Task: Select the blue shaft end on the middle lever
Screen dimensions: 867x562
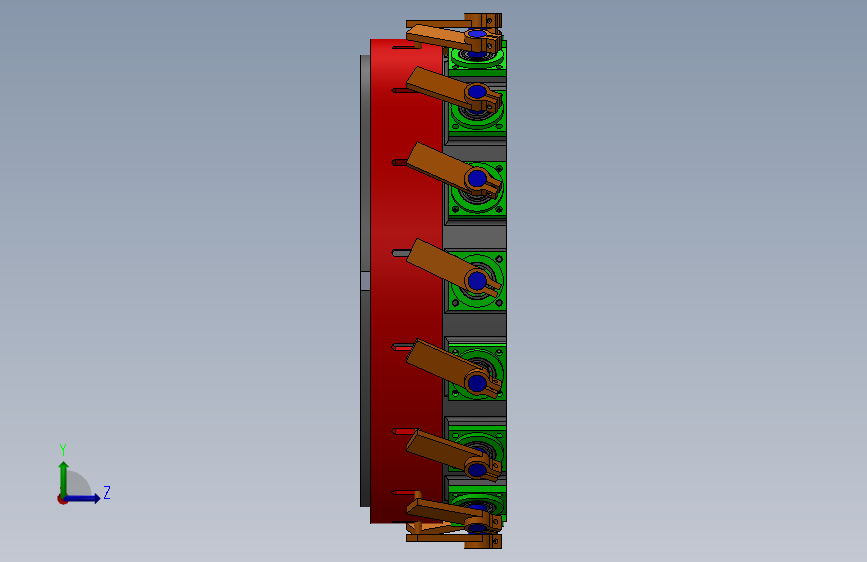Action: 477,281
